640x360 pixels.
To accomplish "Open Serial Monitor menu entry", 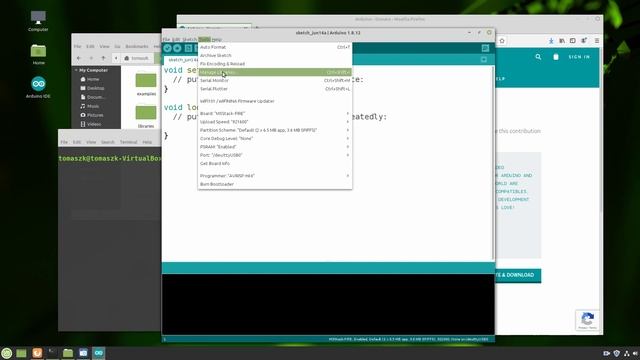I will coord(275,80).
